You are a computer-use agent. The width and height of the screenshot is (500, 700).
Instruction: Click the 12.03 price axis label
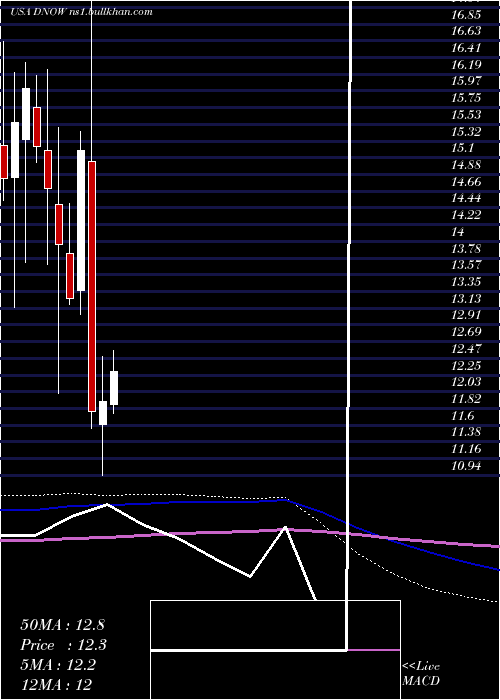click(466, 382)
